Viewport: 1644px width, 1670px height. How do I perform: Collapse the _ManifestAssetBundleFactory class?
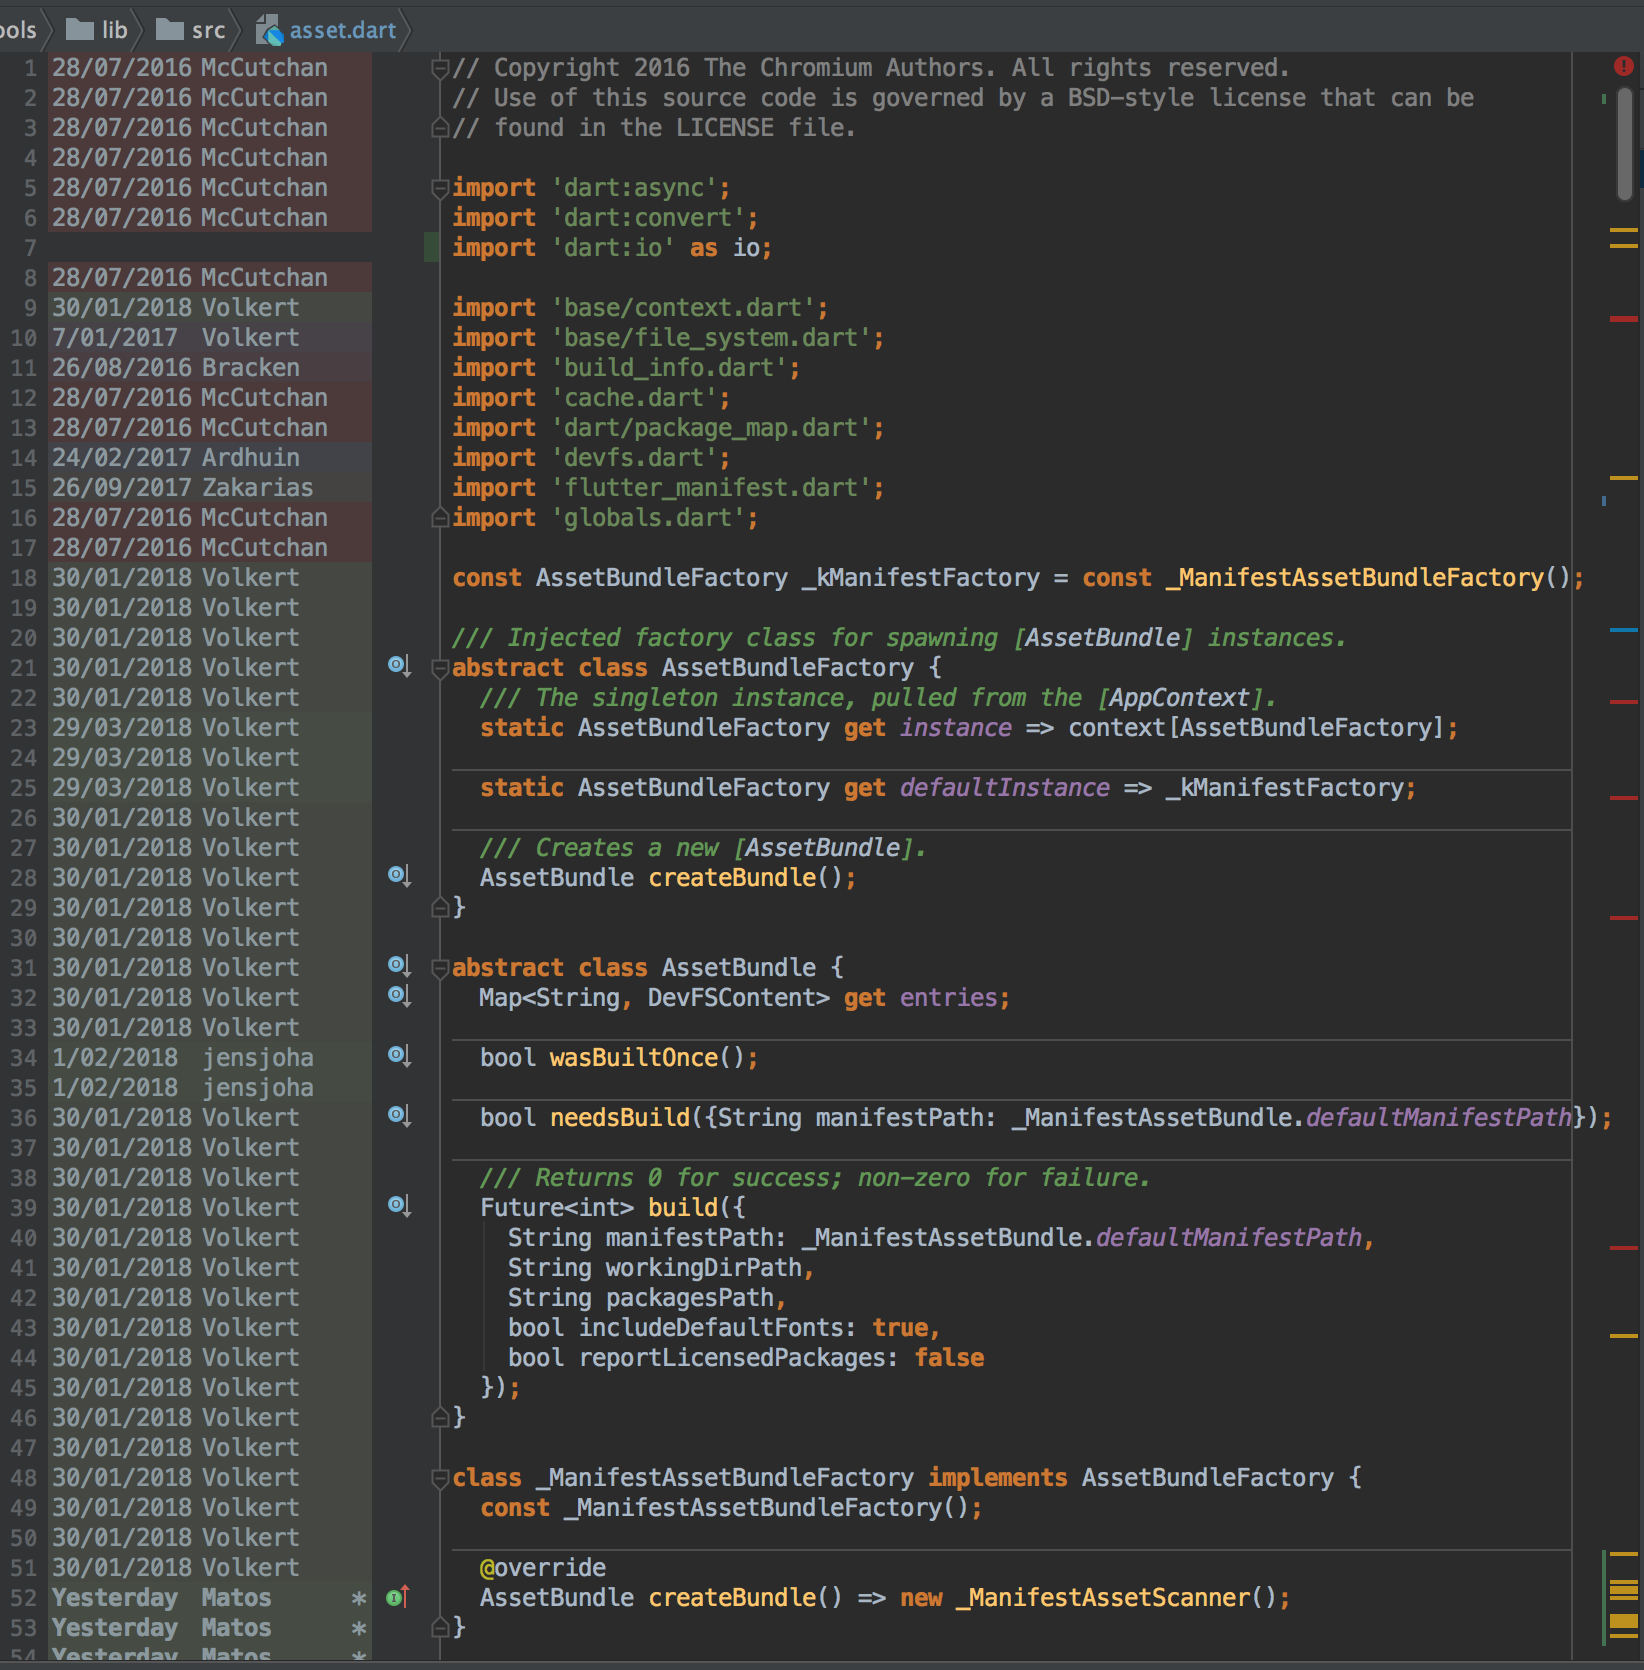click(439, 1478)
